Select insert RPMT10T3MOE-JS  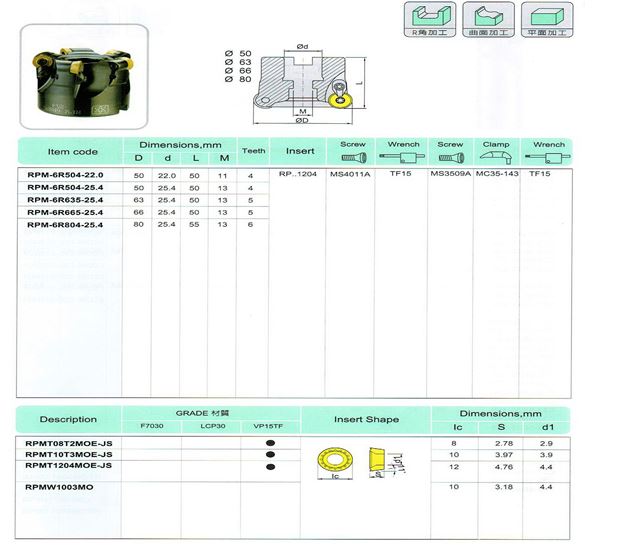coord(69,454)
